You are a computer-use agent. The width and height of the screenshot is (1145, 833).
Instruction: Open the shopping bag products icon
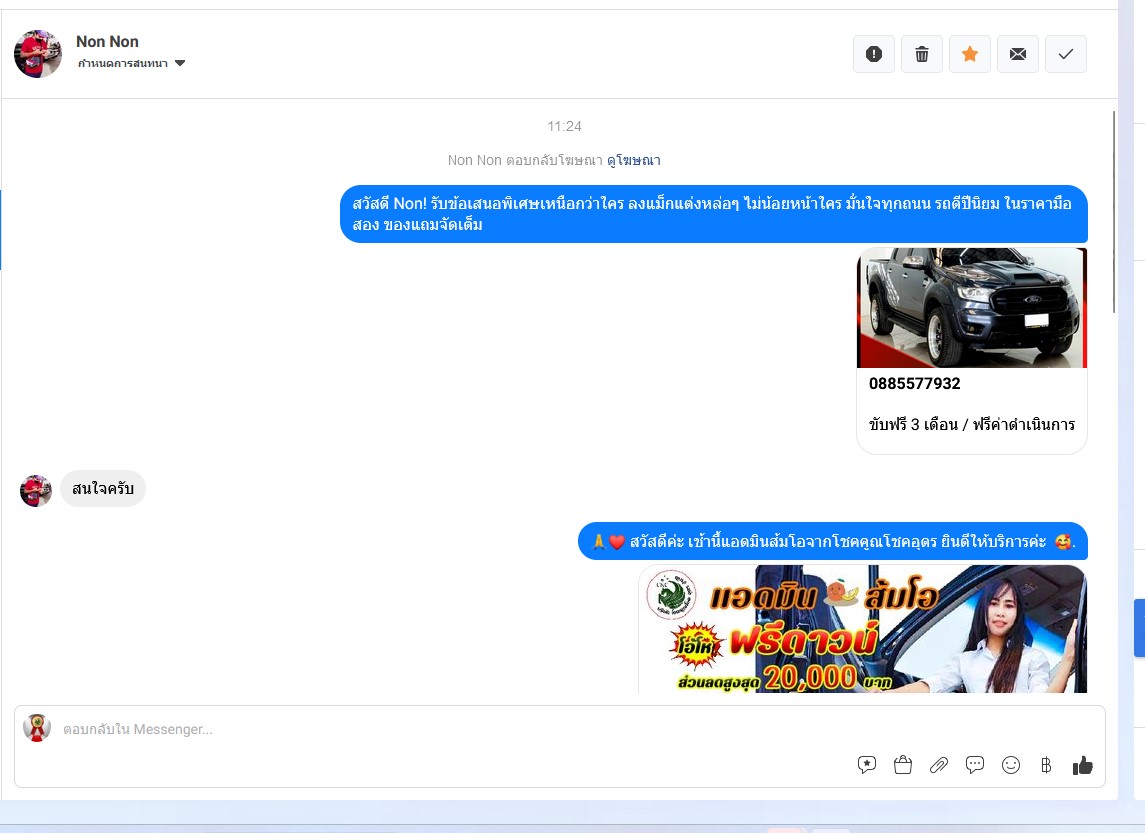click(x=903, y=765)
